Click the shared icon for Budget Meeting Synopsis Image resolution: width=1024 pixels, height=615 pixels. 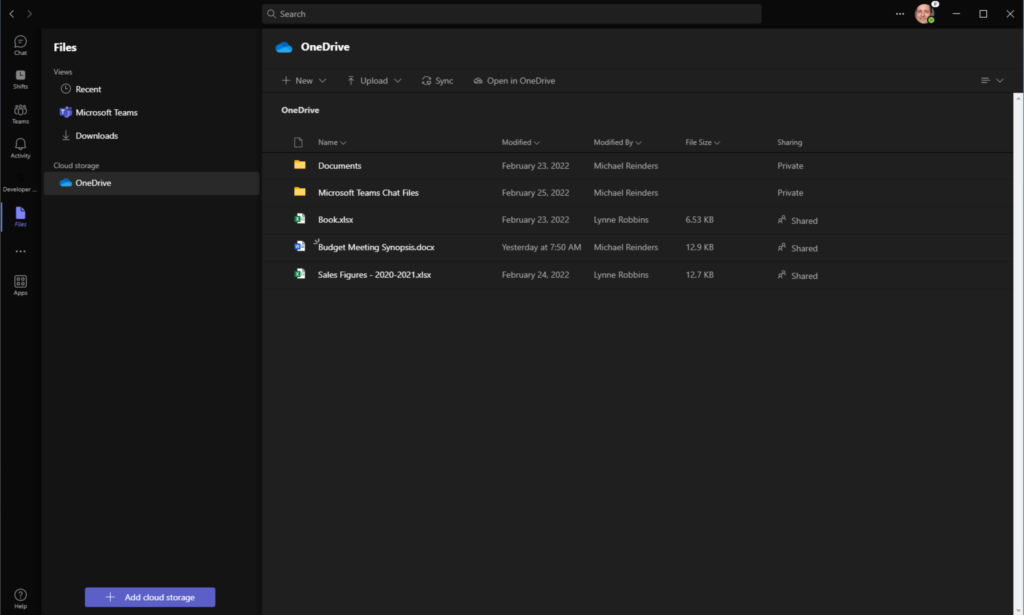(782, 247)
